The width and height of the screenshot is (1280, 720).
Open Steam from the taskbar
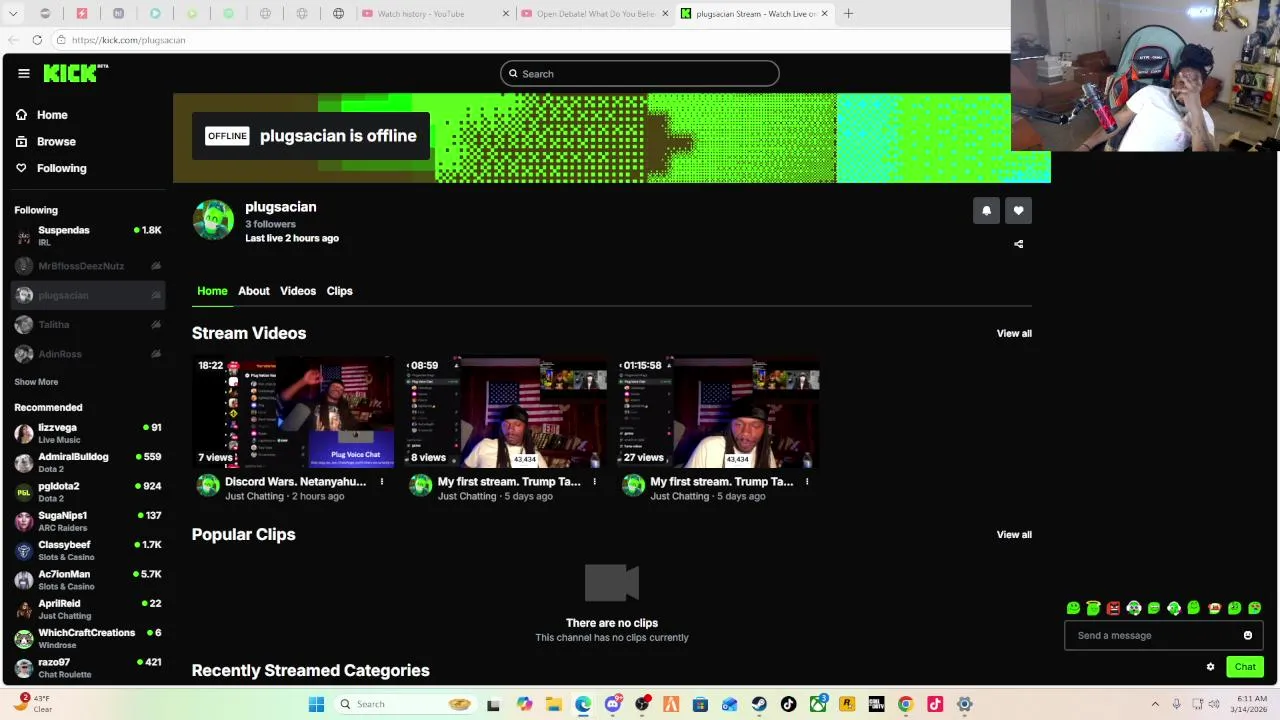click(x=759, y=704)
